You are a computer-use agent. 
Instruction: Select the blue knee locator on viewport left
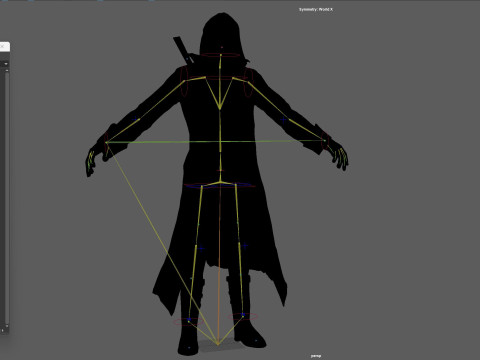click(x=200, y=248)
